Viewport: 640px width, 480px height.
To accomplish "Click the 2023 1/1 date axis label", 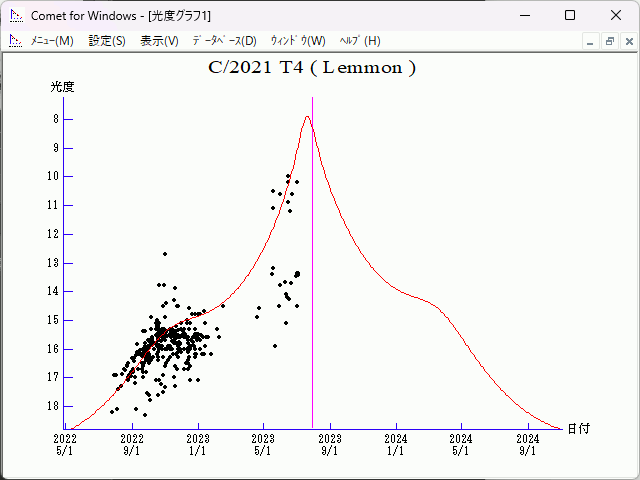I will tap(198, 445).
